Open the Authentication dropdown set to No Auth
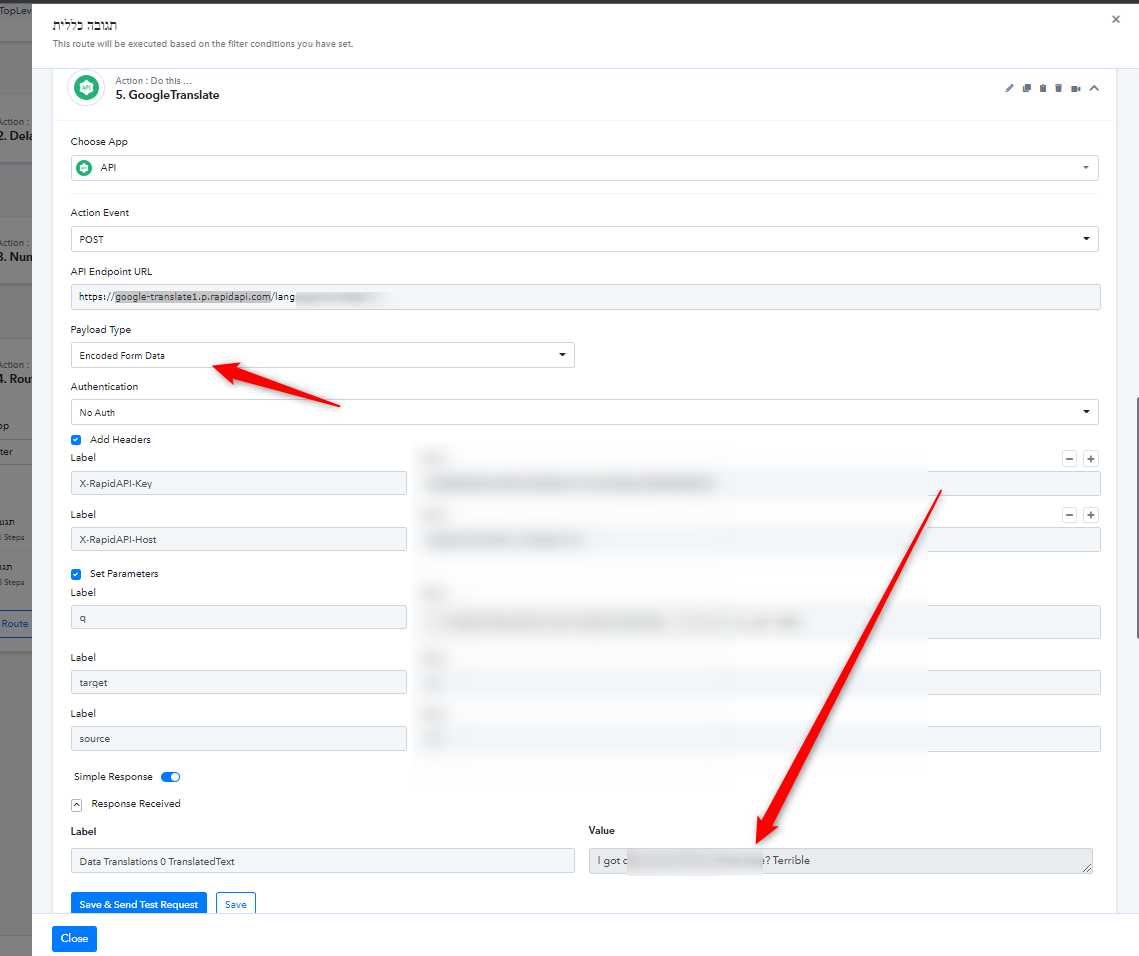The height and width of the screenshot is (956, 1139). pyautogui.click(x=584, y=412)
